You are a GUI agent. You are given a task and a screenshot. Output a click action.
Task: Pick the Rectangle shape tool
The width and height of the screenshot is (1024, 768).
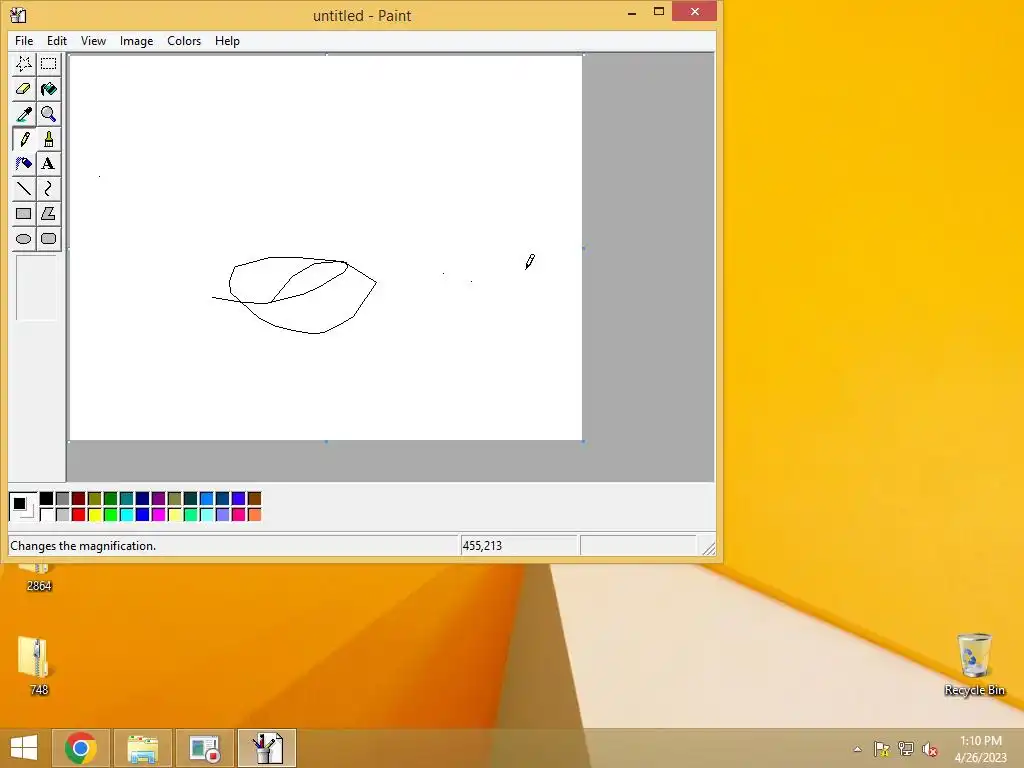[x=24, y=214]
